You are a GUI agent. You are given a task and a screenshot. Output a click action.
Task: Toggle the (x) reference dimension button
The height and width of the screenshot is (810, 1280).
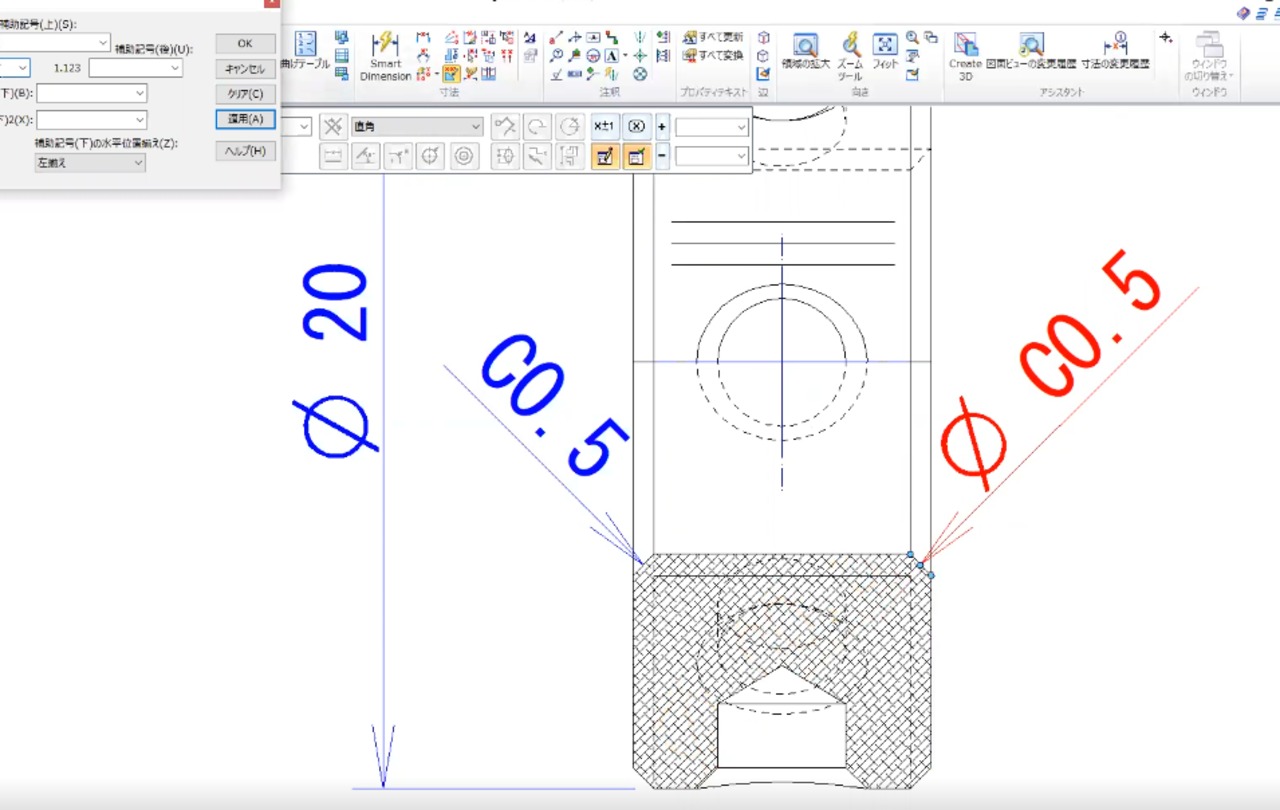[637, 127]
